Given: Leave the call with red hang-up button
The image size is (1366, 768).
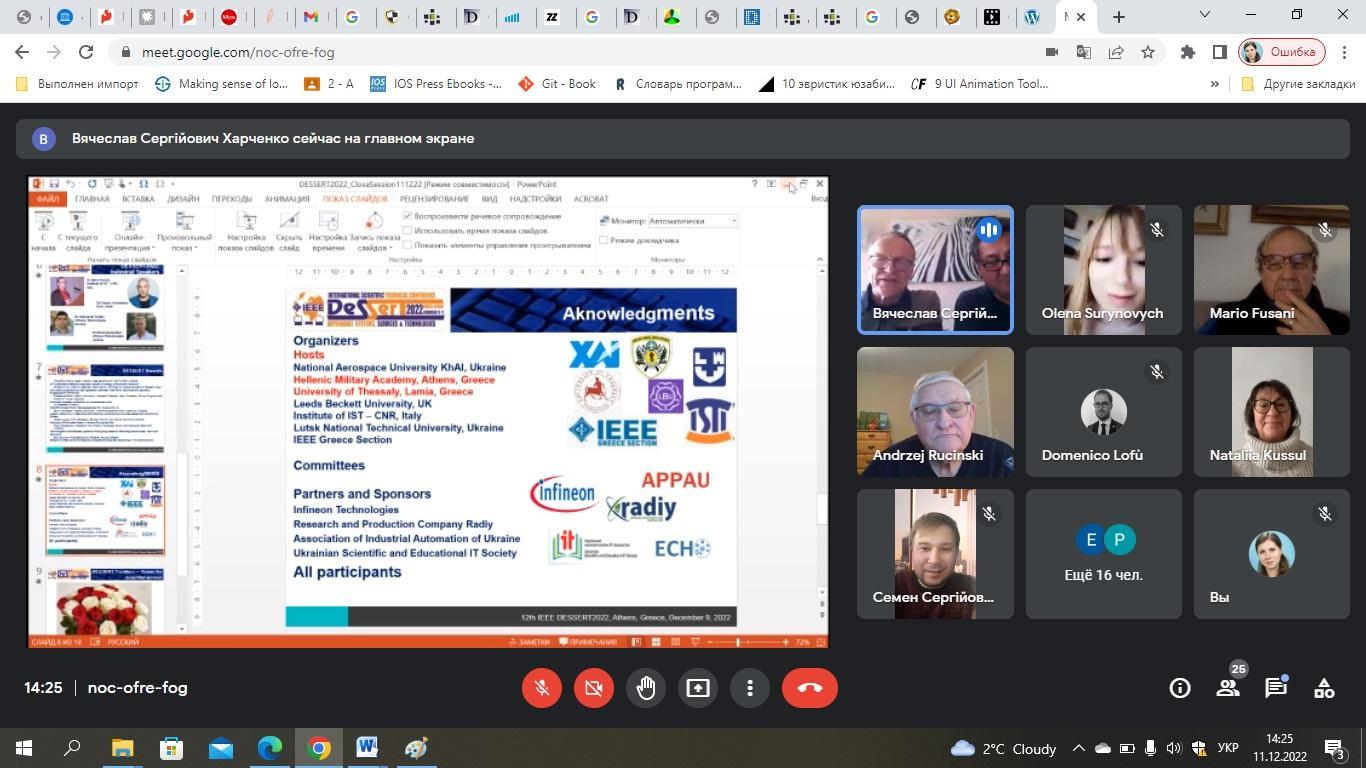Looking at the screenshot, I should pyautogui.click(x=809, y=688).
